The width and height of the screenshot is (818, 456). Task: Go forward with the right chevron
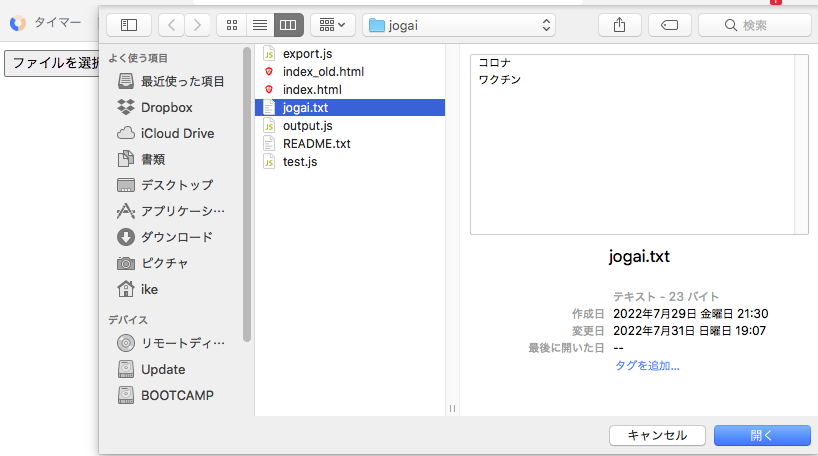[197, 25]
